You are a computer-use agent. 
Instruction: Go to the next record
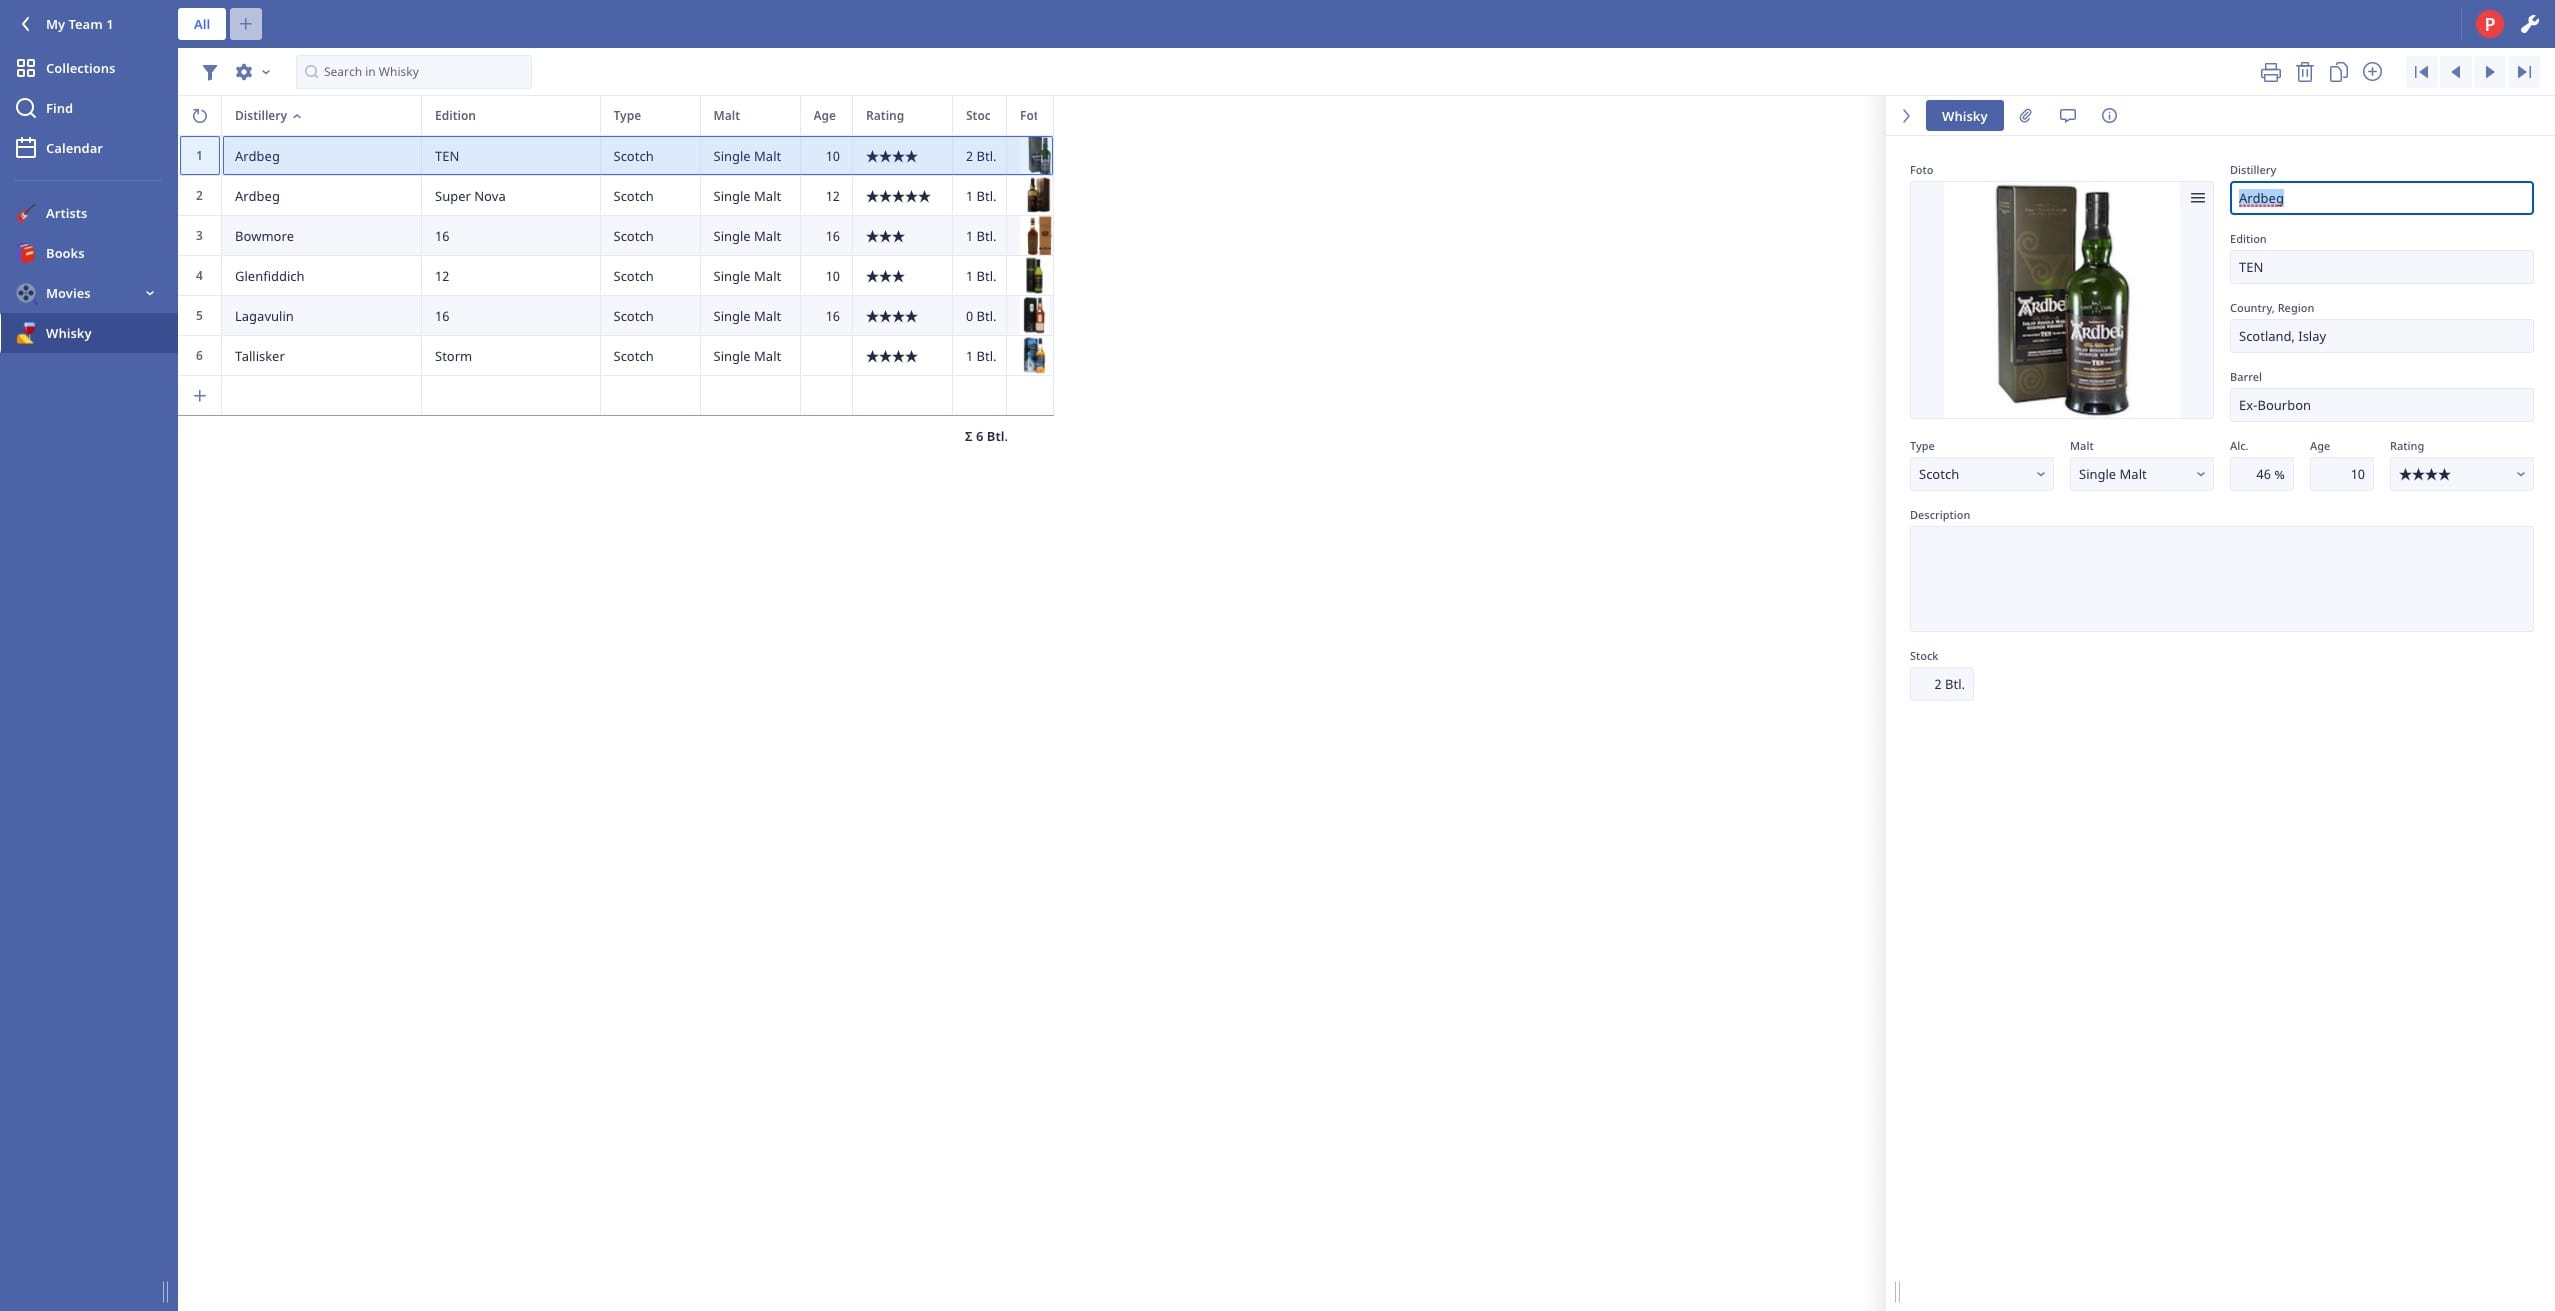coord(2490,72)
